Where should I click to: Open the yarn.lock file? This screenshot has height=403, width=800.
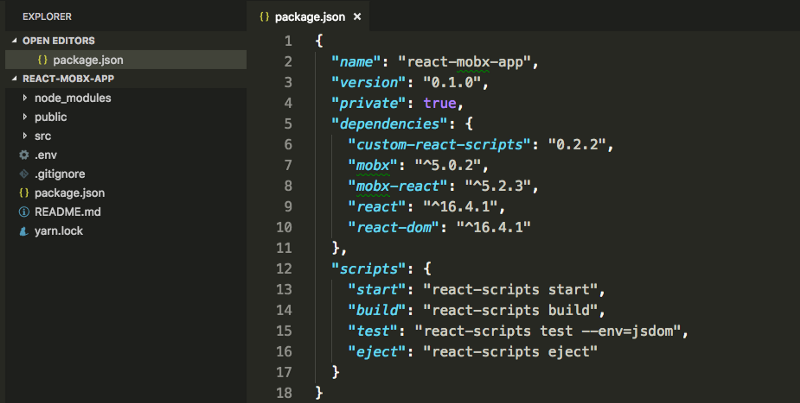click(58, 231)
